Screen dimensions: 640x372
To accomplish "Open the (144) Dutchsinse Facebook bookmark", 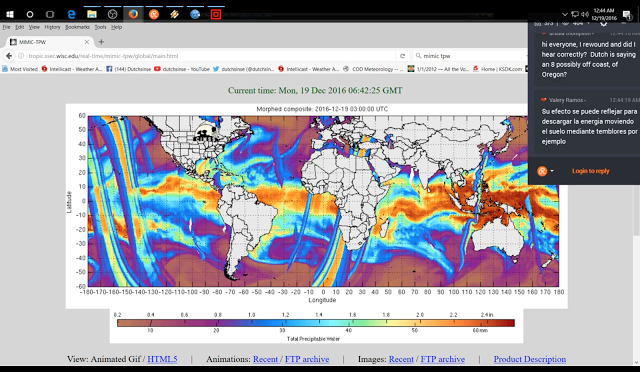I will coord(129,69).
